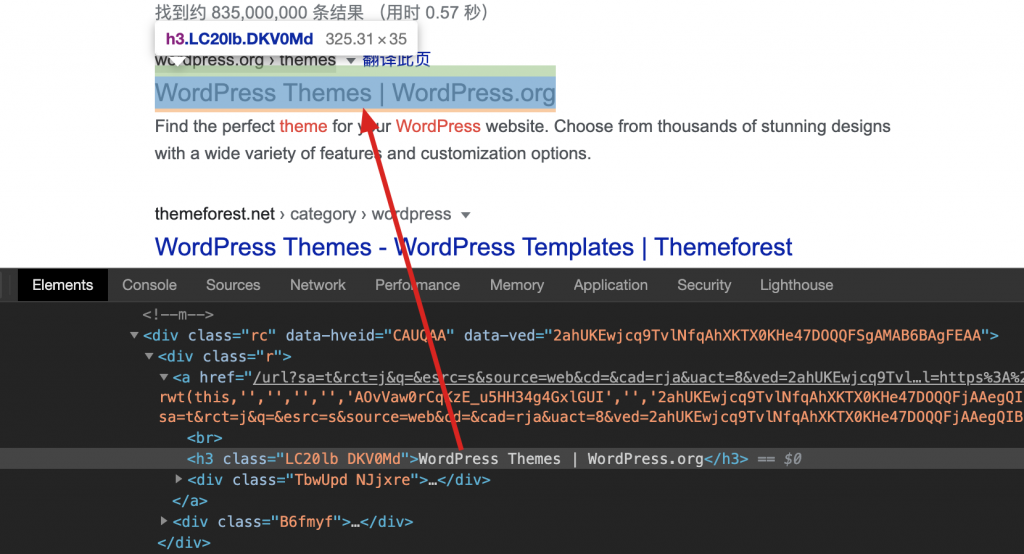Expand the div class="B6fmyf" node

[x=164, y=522]
